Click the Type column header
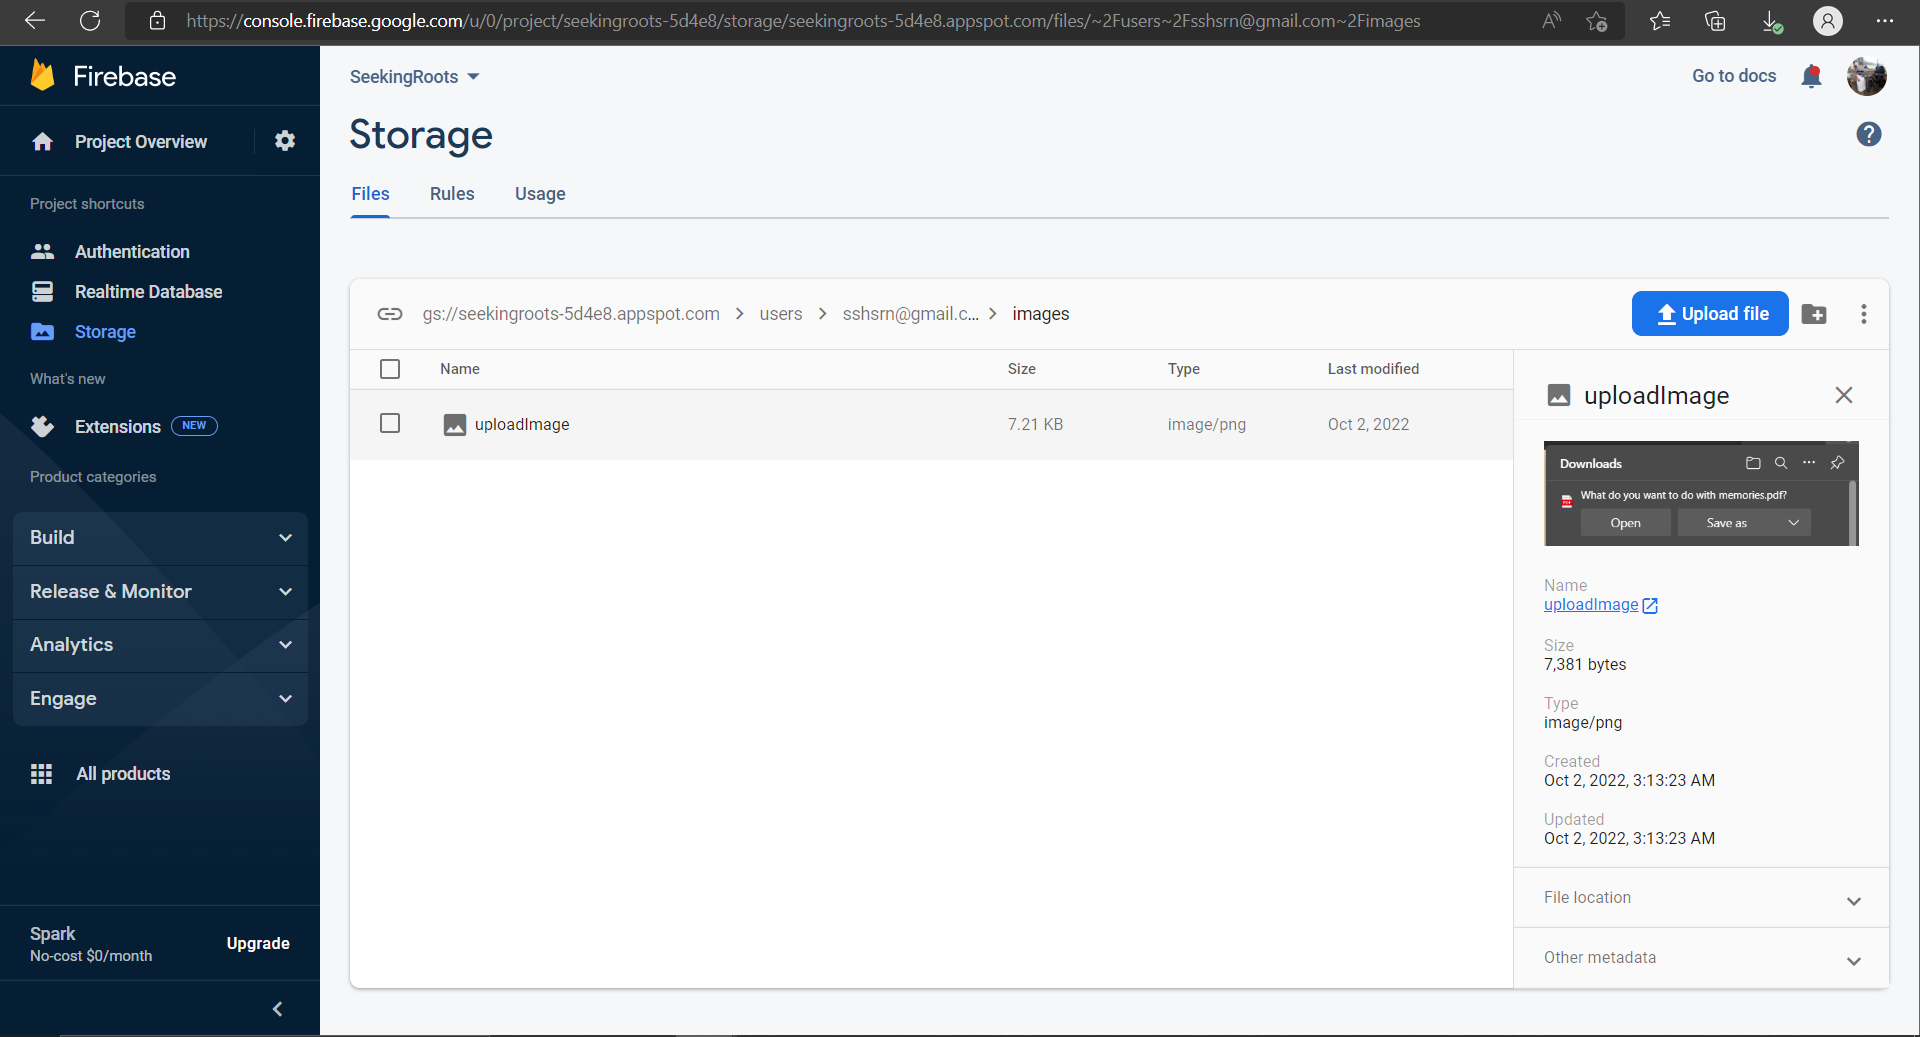This screenshot has width=1920, height=1037. [1184, 369]
